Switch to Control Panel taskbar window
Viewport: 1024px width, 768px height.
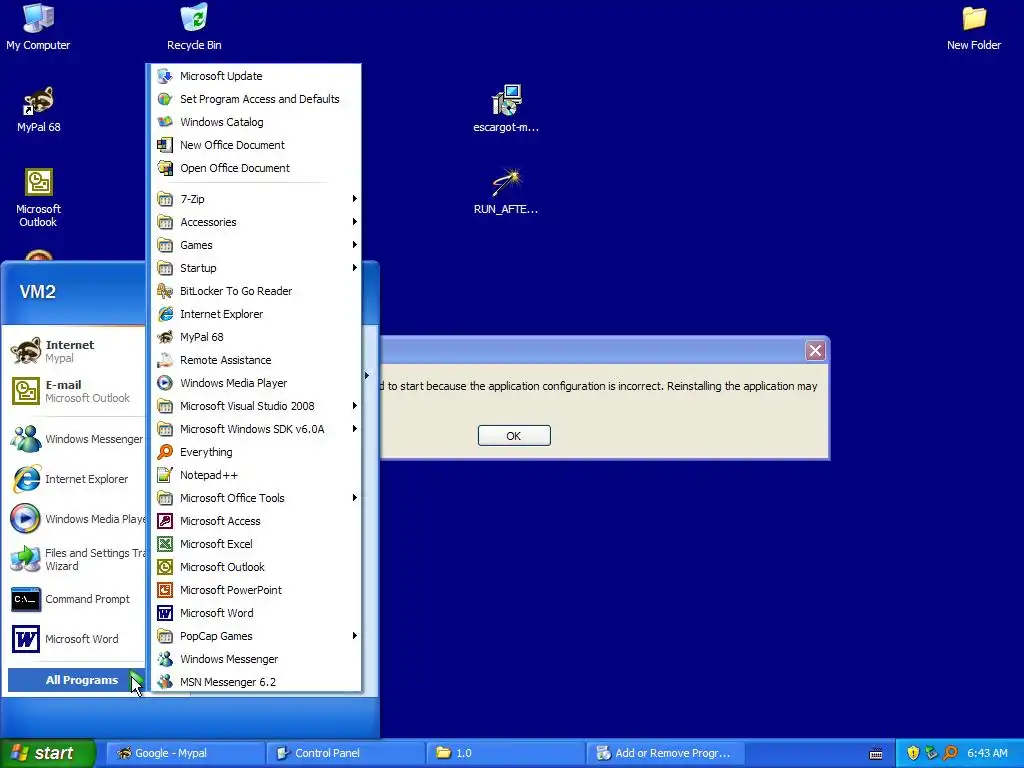pos(345,753)
